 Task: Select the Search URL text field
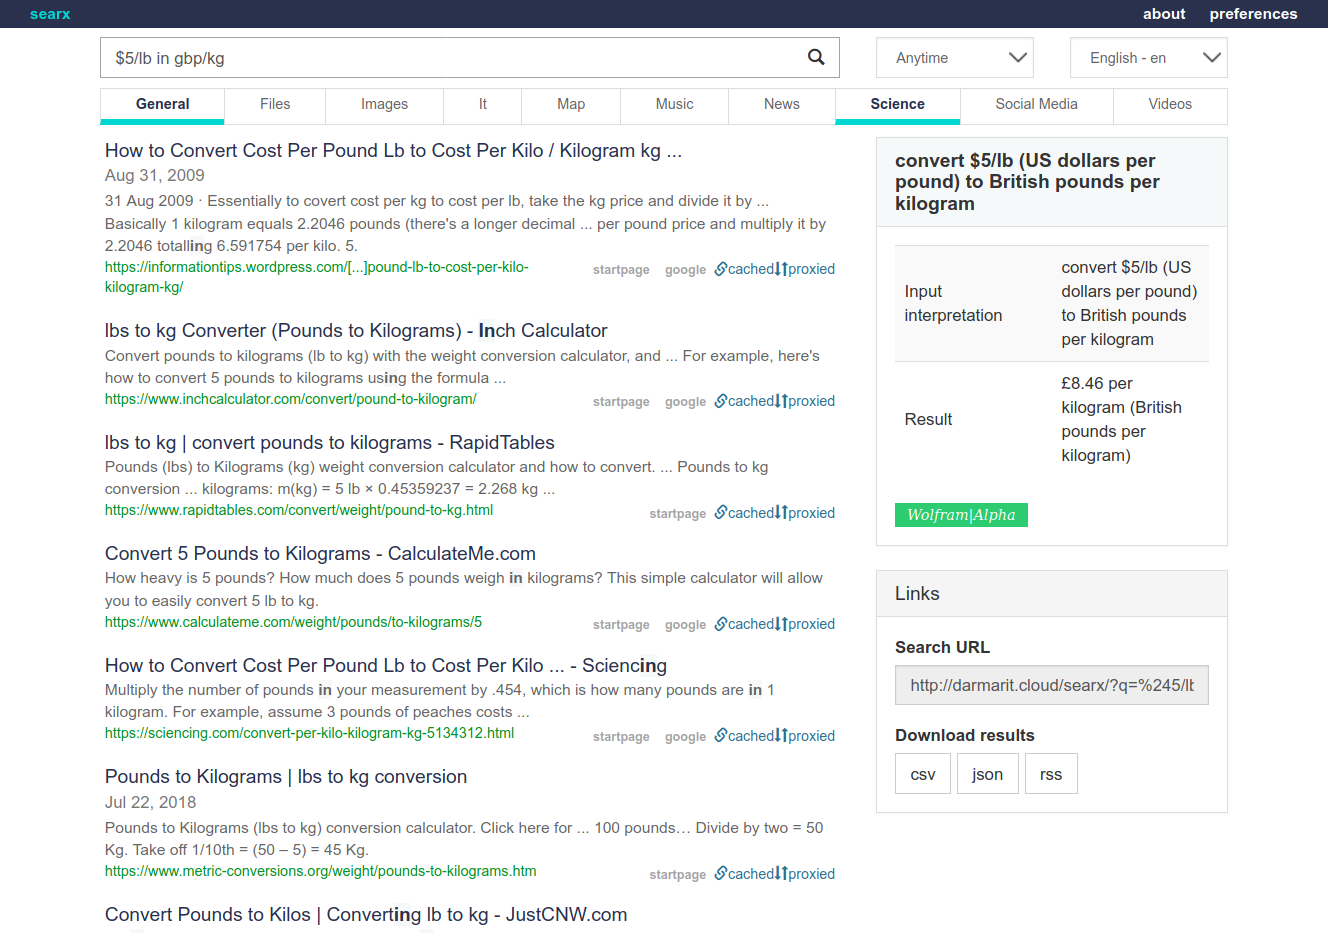[x=1052, y=685]
